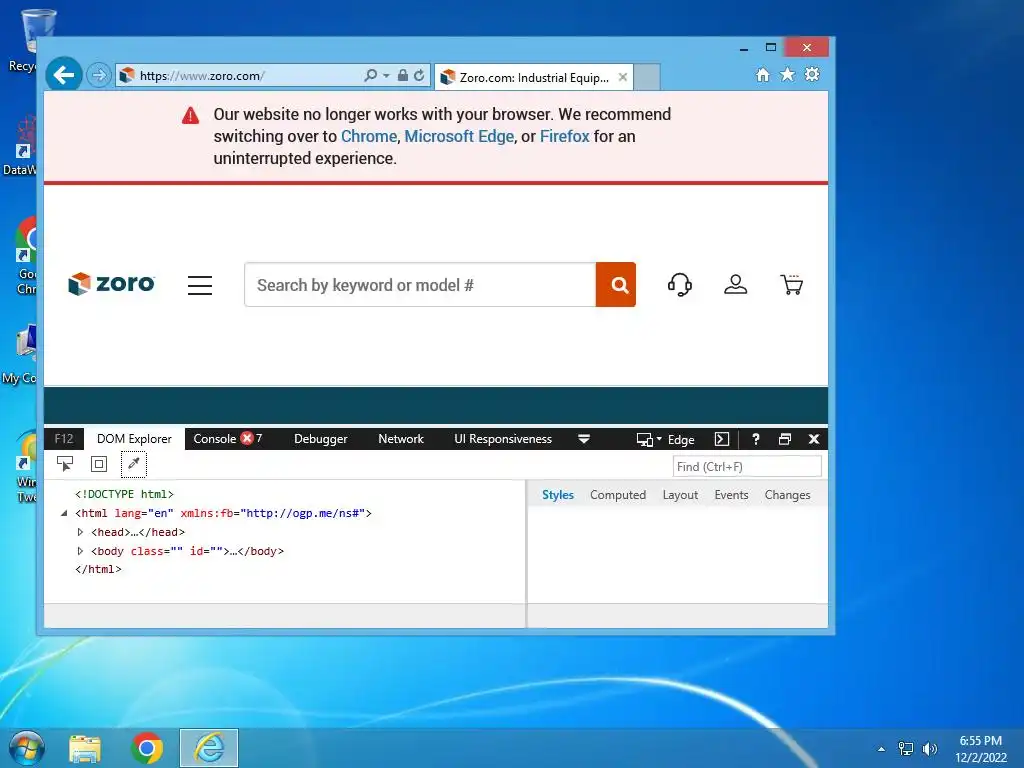
Task: Click the network tray icon
Action: pyautogui.click(x=906, y=749)
